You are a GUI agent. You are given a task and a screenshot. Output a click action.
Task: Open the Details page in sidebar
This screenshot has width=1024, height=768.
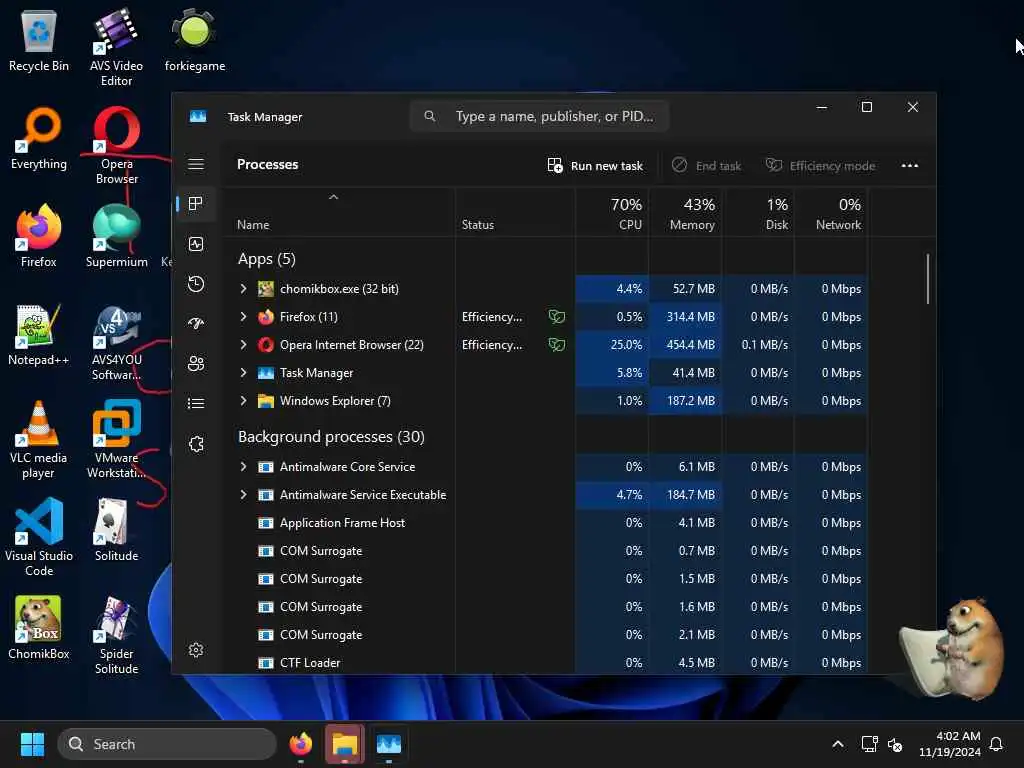coord(196,403)
